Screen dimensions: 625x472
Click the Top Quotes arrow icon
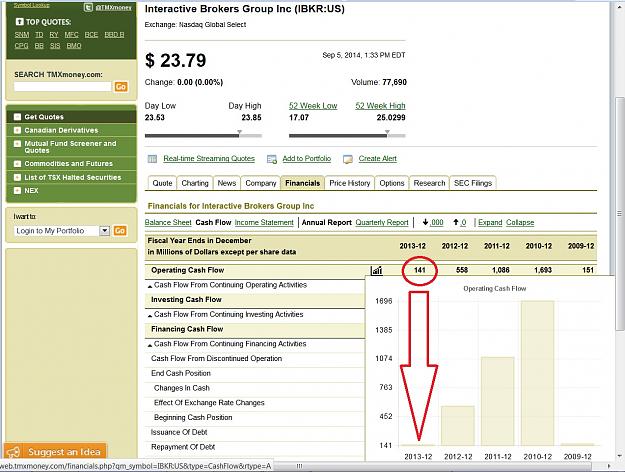(19, 22)
